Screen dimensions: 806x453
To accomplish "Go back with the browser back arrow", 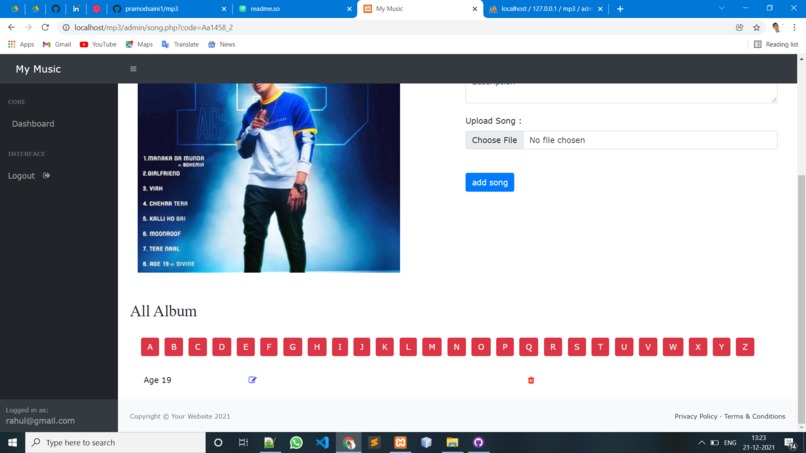I will click(11, 27).
